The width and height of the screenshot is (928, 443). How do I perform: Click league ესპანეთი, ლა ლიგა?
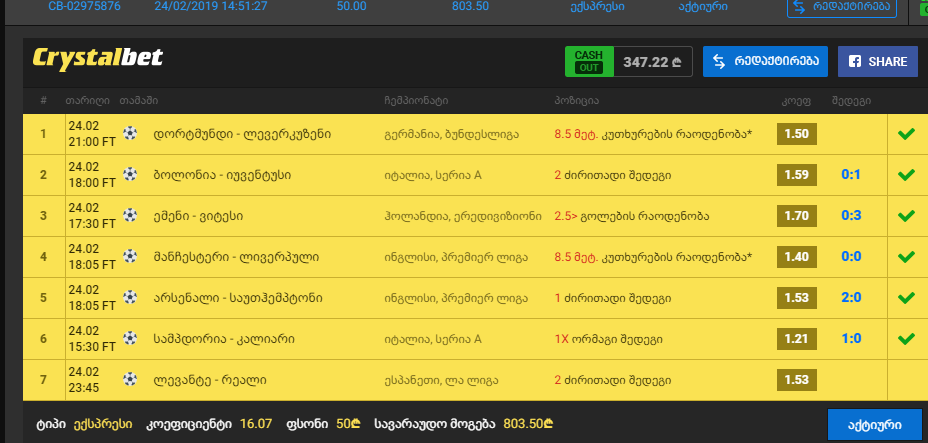pos(441,380)
